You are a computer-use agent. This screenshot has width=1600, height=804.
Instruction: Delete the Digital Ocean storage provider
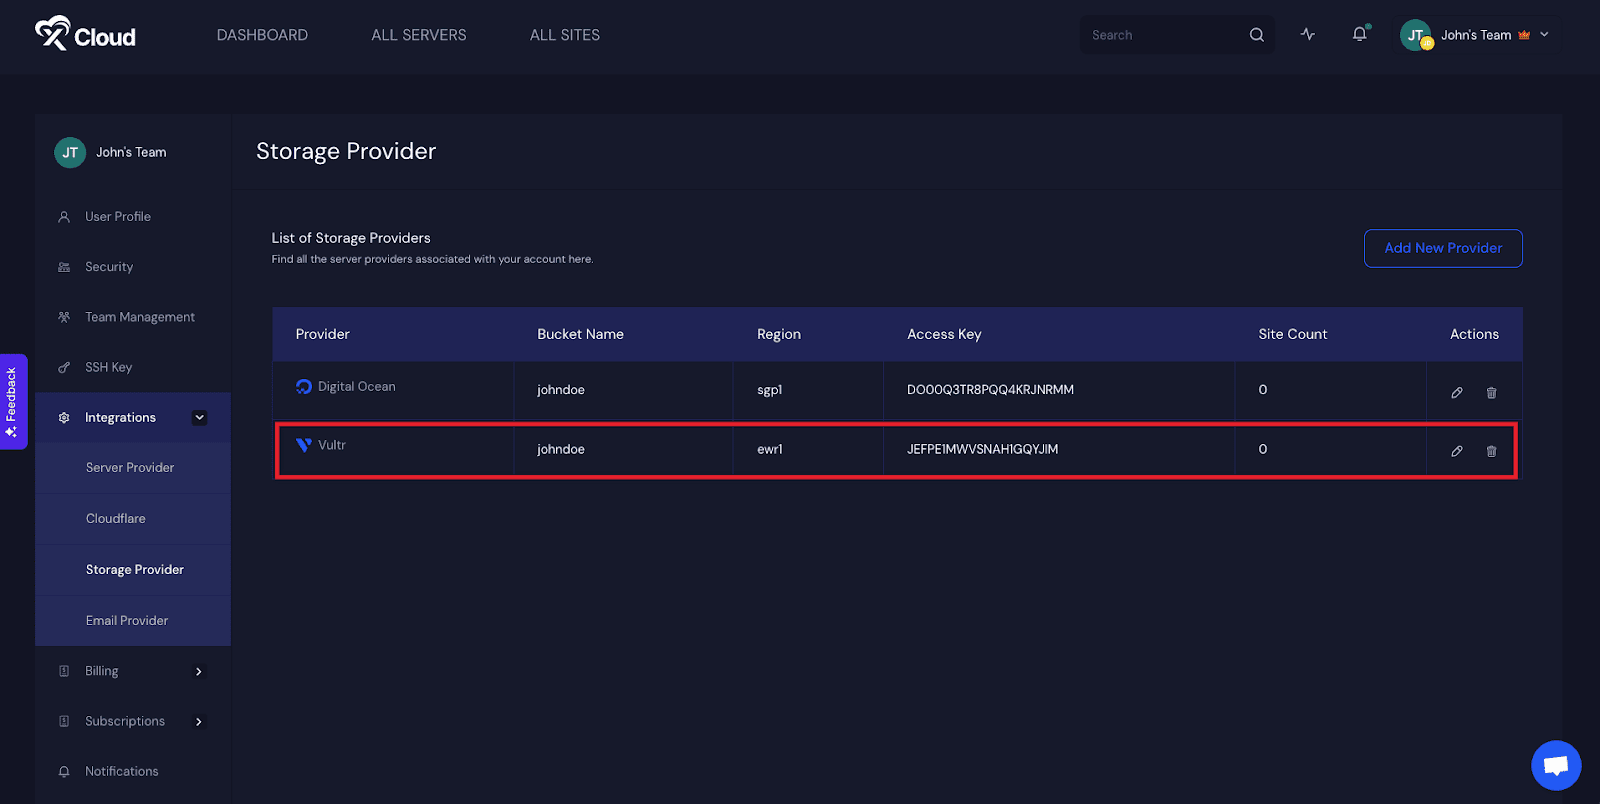pyautogui.click(x=1491, y=392)
